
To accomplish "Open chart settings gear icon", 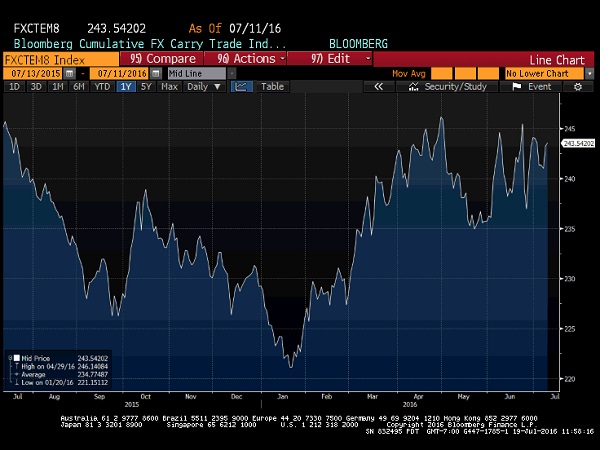I will 579,87.
